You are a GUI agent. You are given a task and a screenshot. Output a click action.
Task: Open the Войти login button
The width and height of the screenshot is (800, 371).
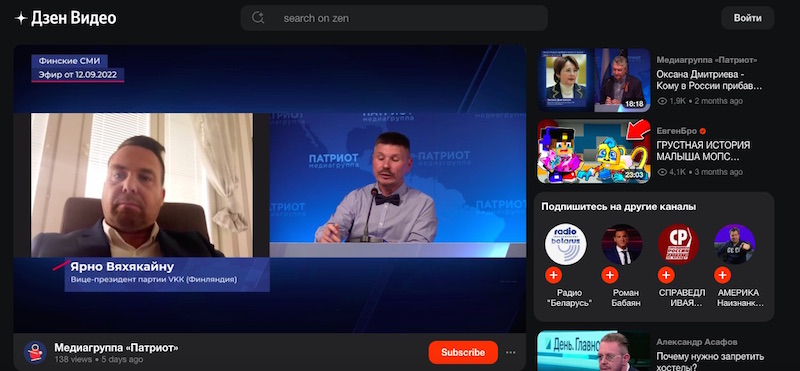[x=747, y=18]
